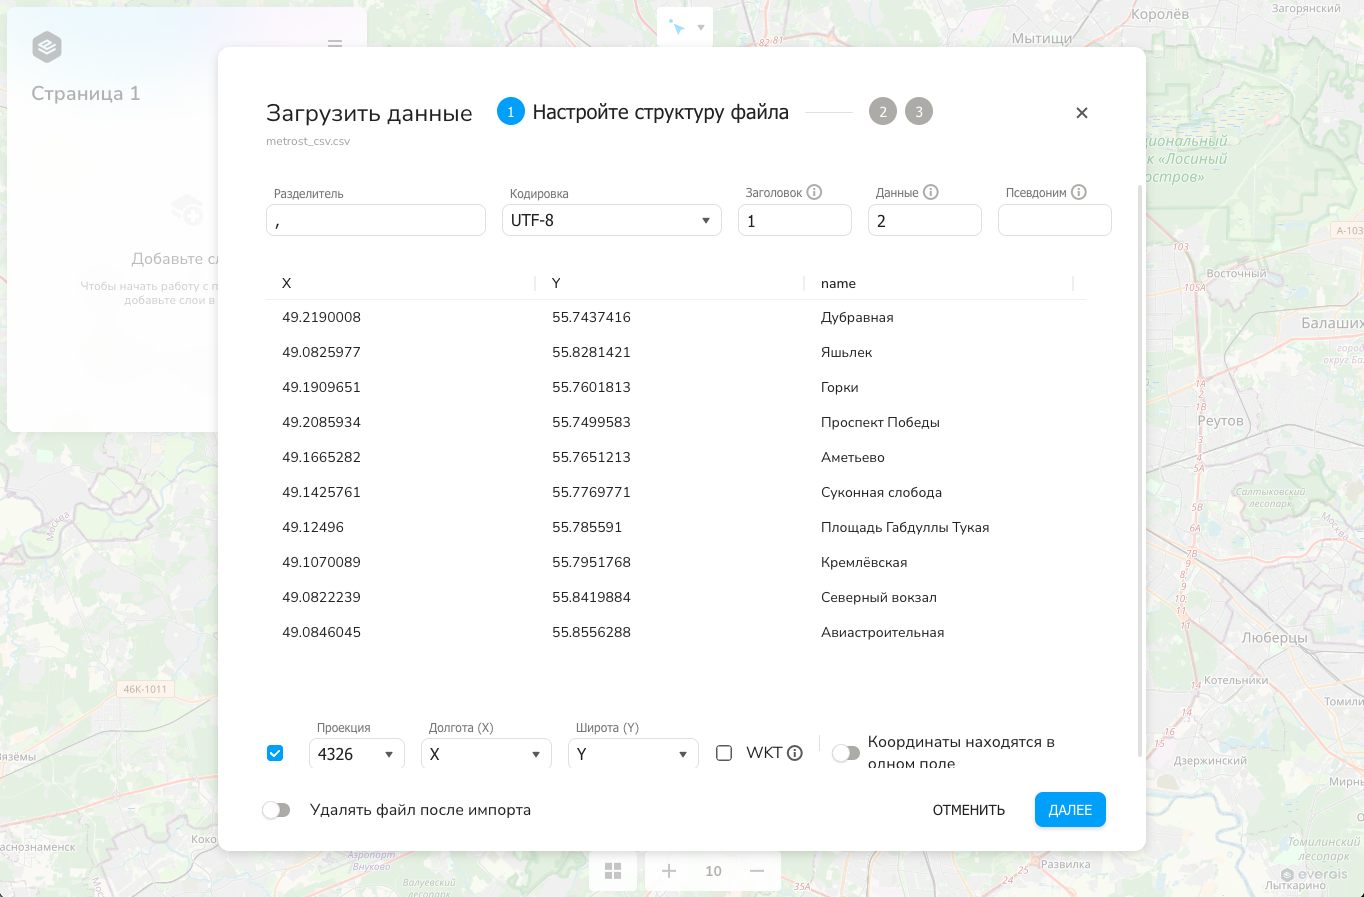Screen dimensions: 1364x897
Task: Click the info icon next to Заголовок
Action: pyautogui.click(x=814, y=192)
